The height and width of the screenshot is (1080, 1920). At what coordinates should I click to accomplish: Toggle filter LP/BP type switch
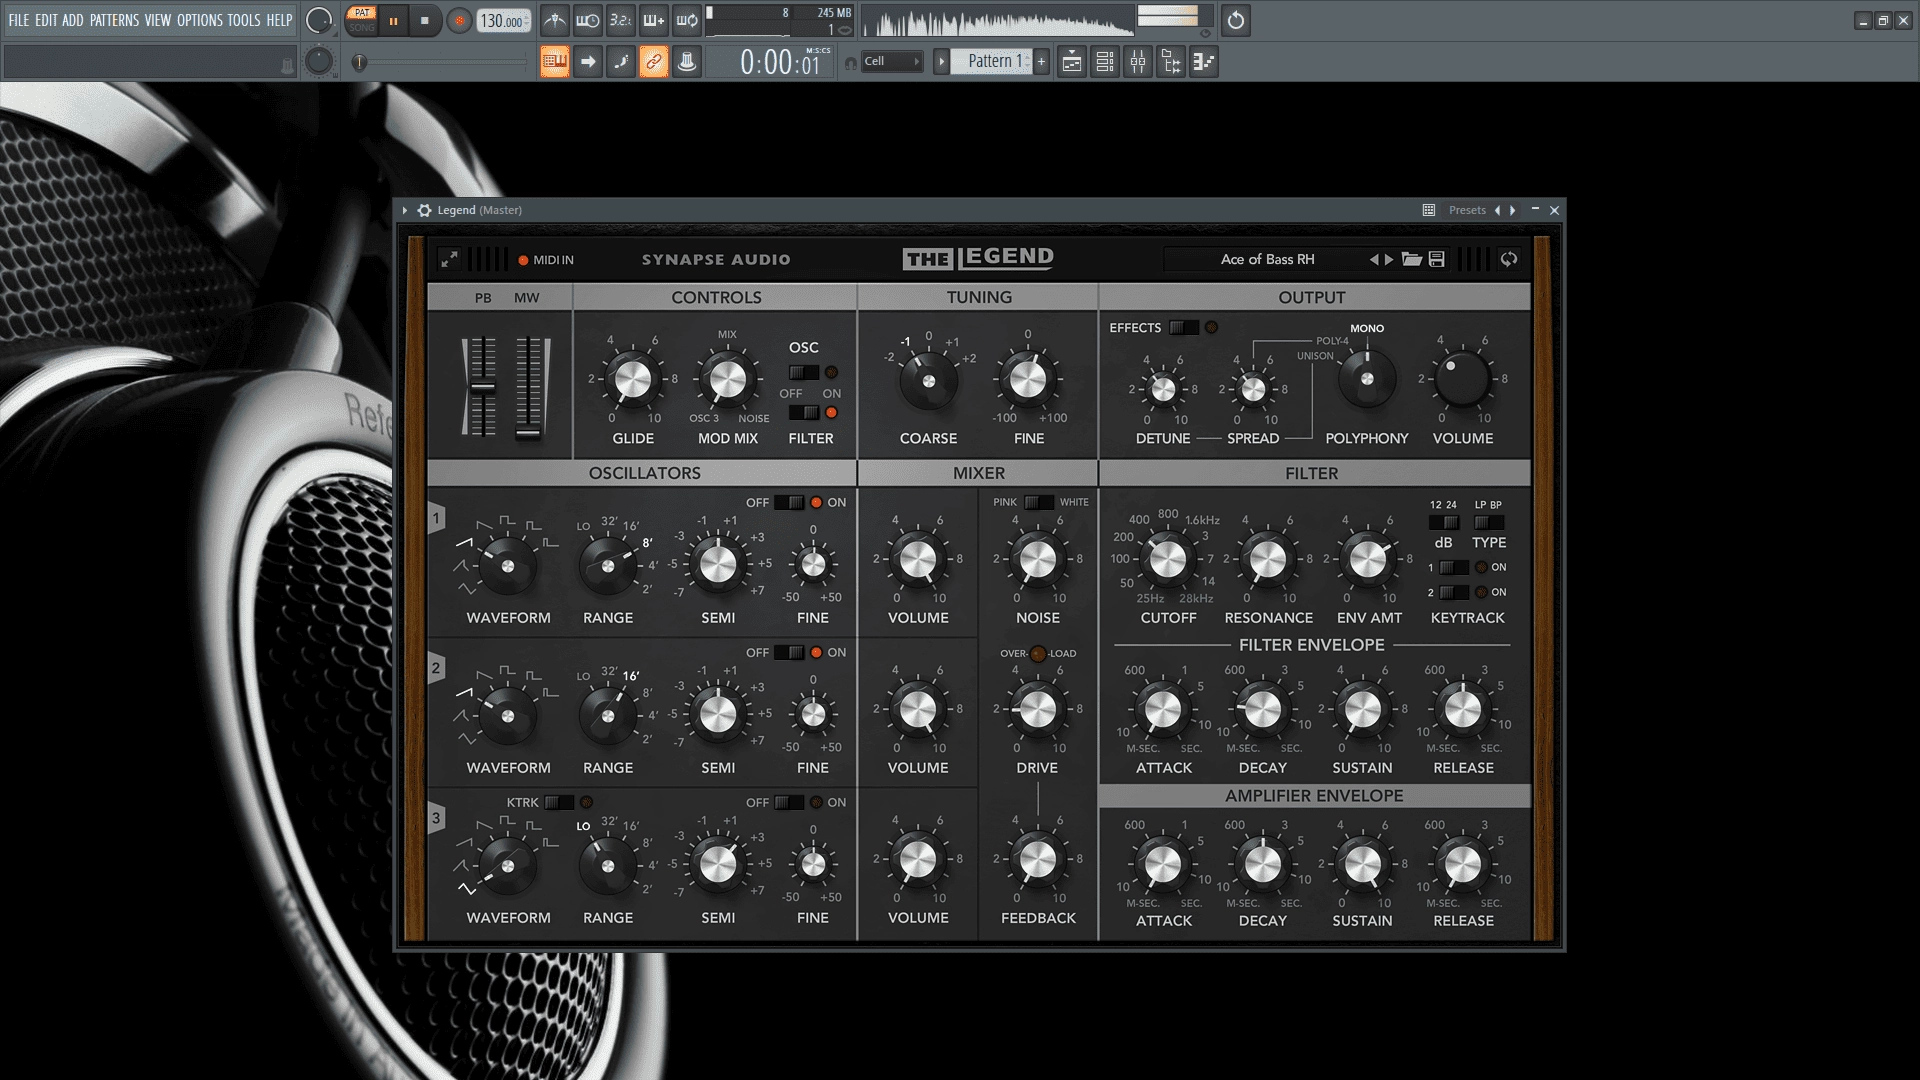(1488, 522)
